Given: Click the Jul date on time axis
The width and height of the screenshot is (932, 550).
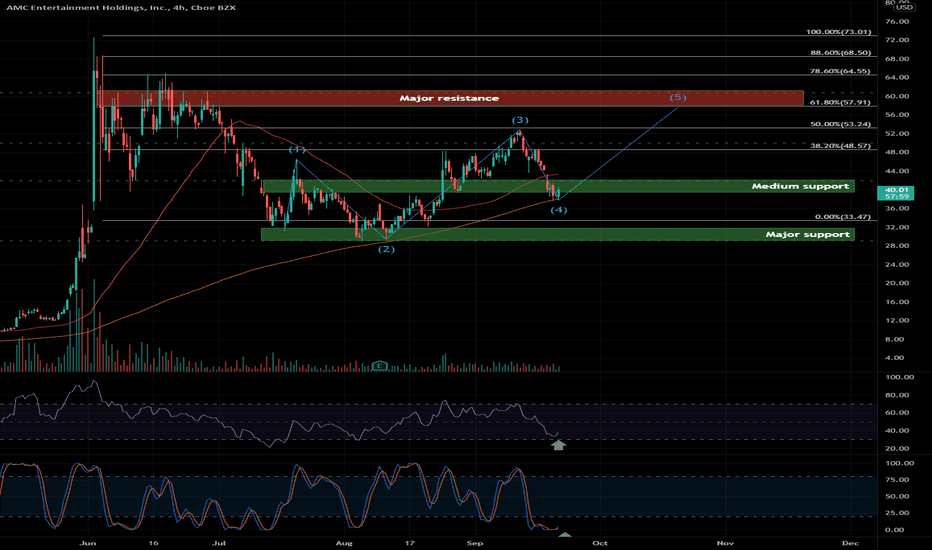Looking at the screenshot, I should (219, 543).
